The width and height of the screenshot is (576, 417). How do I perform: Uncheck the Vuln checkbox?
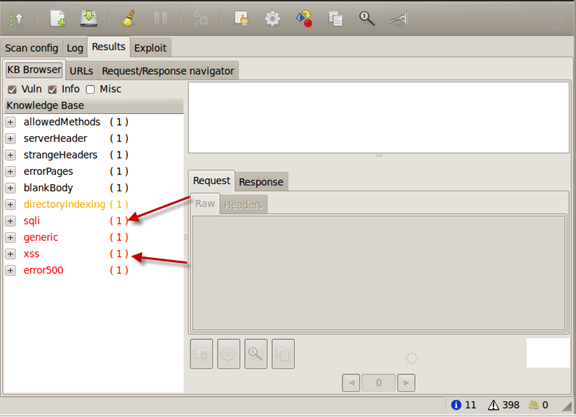12,90
